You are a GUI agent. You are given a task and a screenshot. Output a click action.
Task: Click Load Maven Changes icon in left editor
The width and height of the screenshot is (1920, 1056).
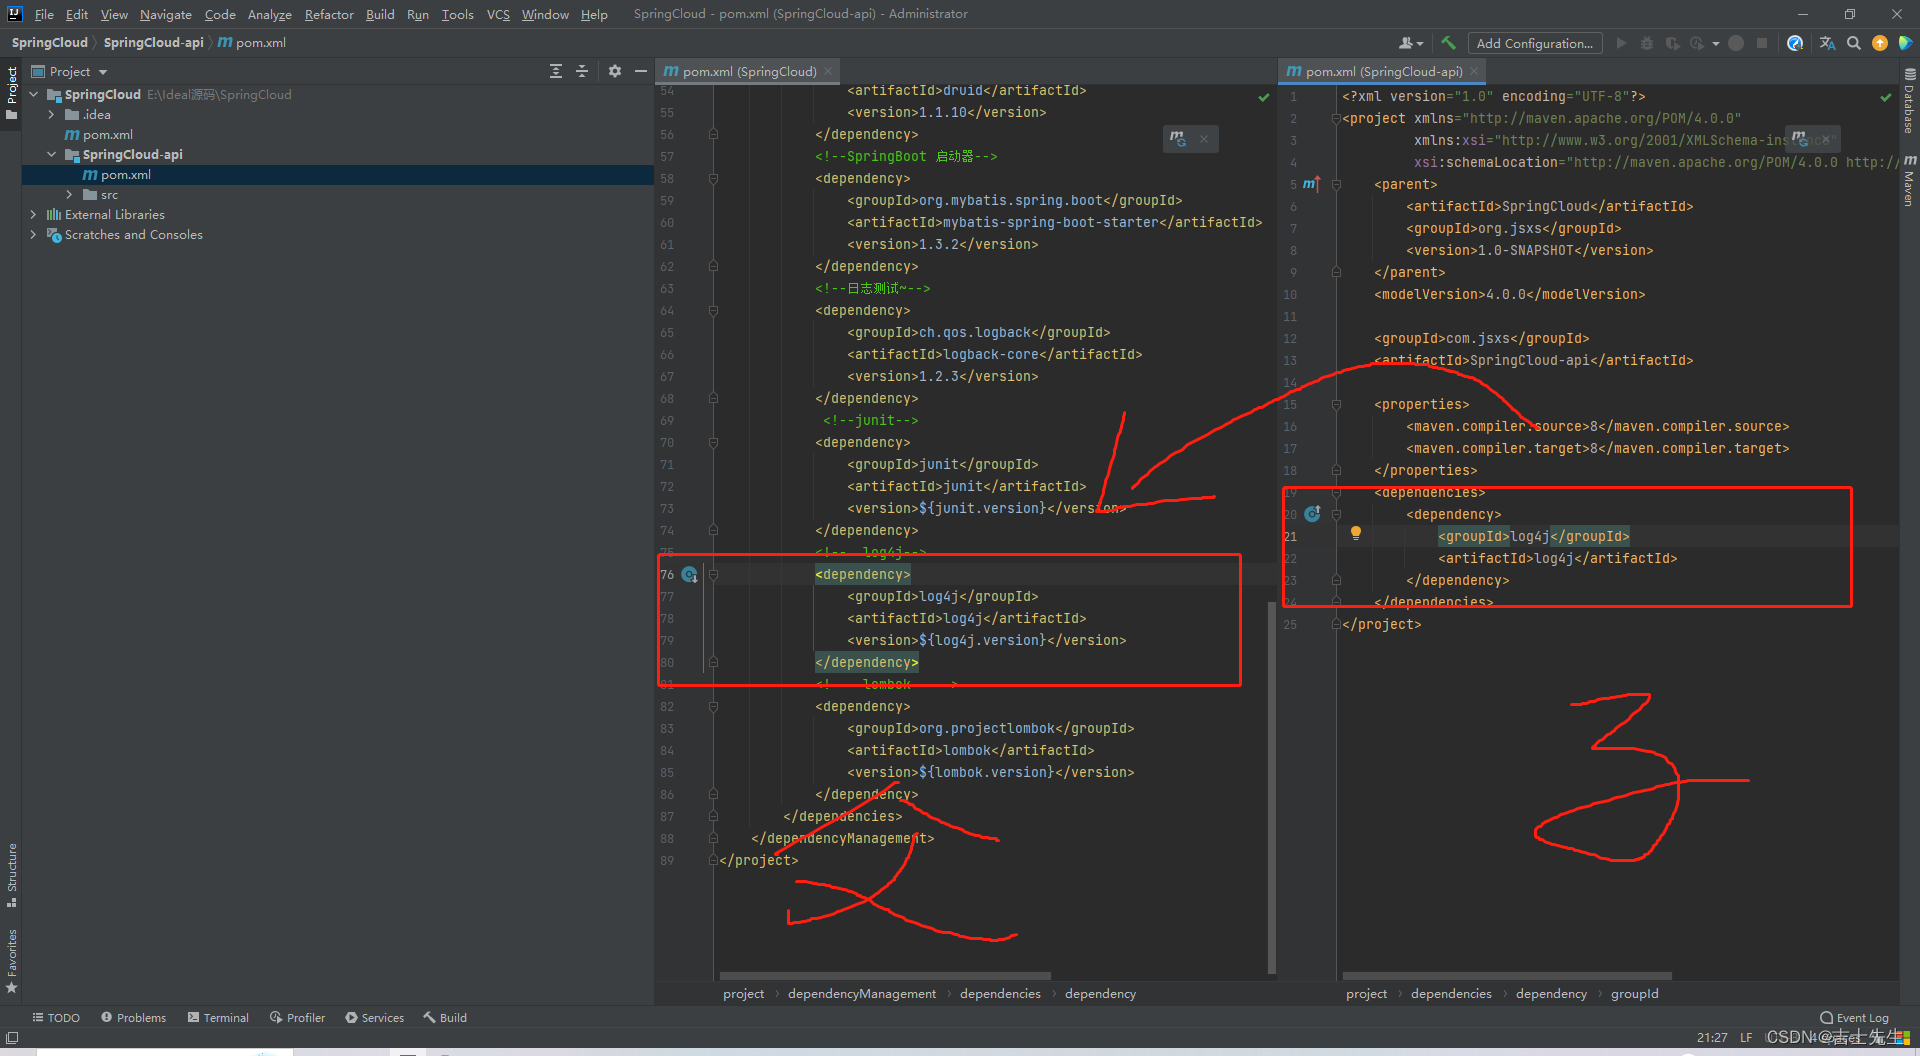tap(1178, 138)
